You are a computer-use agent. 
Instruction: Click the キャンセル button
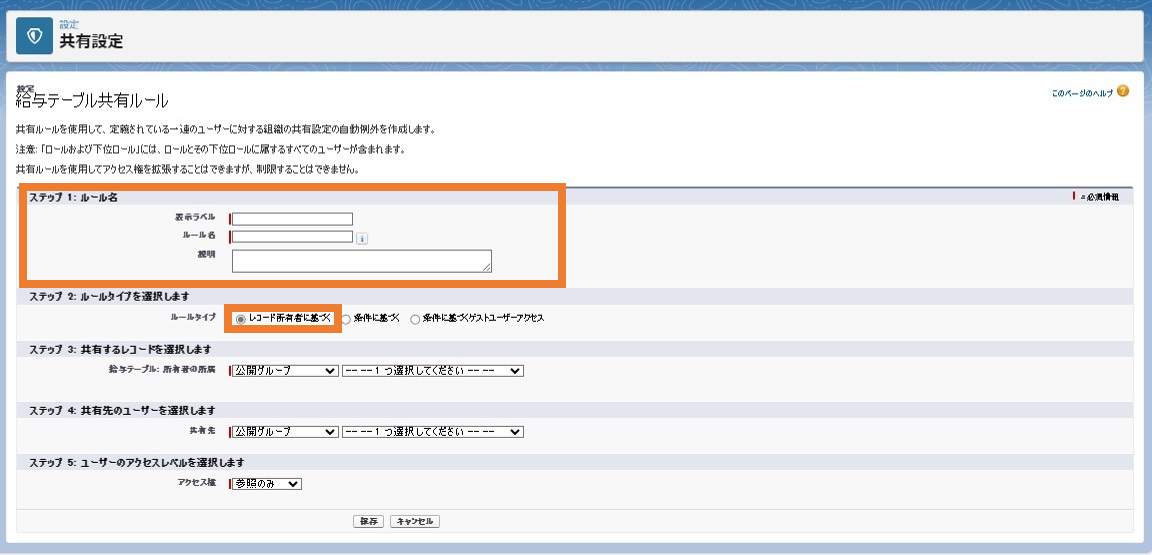coord(415,521)
